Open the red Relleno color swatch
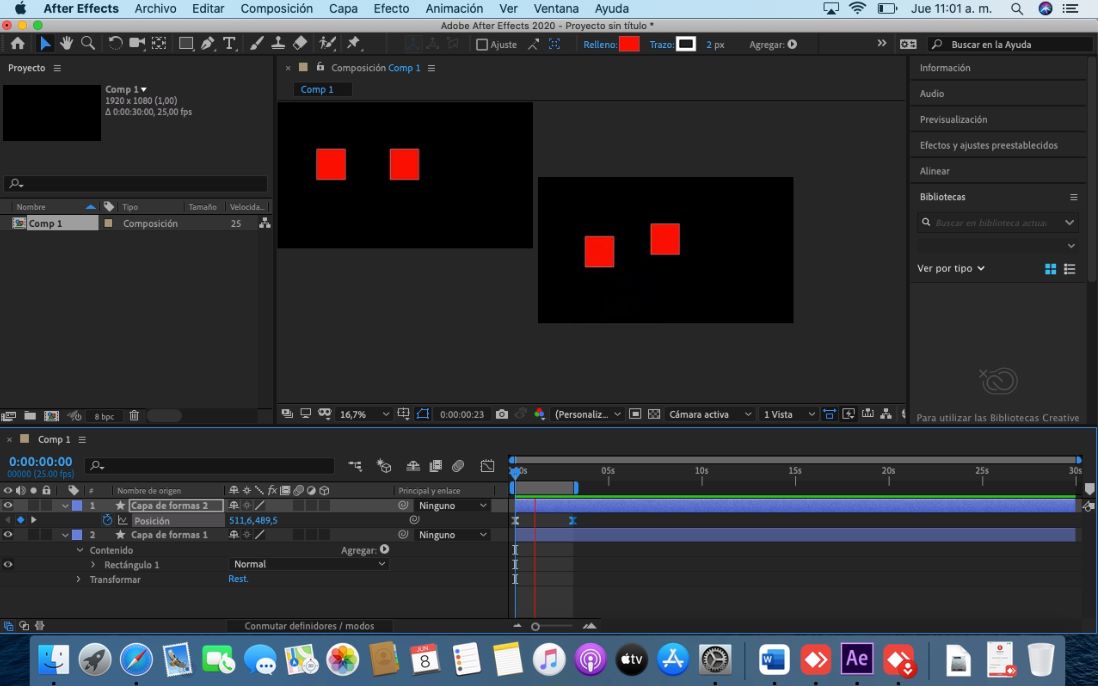 [629, 44]
